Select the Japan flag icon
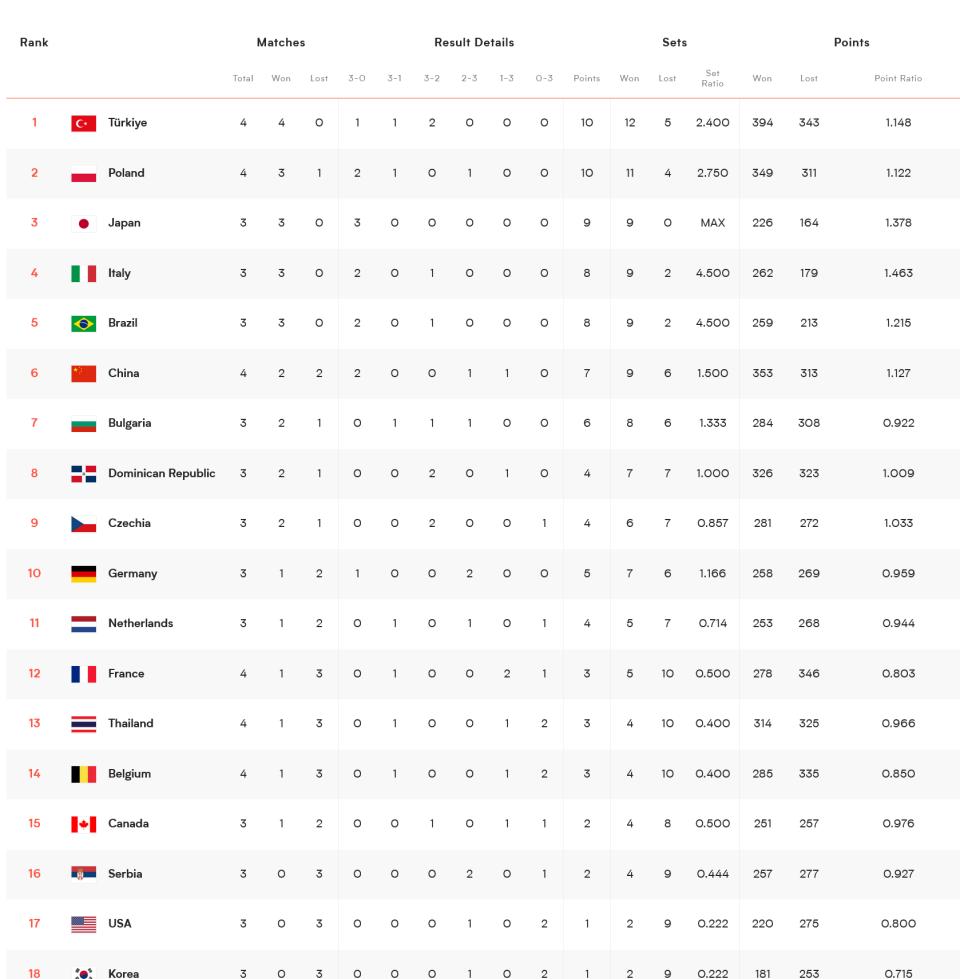This screenshot has width=960, height=979. click(x=84, y=224)
